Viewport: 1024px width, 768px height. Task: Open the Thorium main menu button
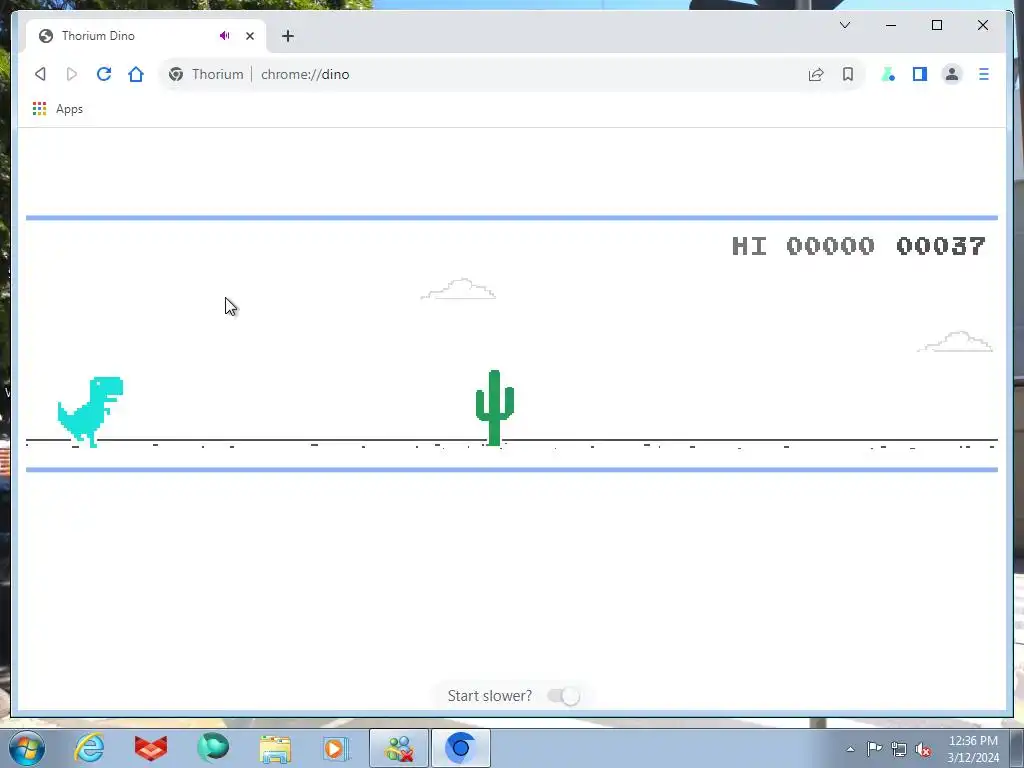[984, 74]
